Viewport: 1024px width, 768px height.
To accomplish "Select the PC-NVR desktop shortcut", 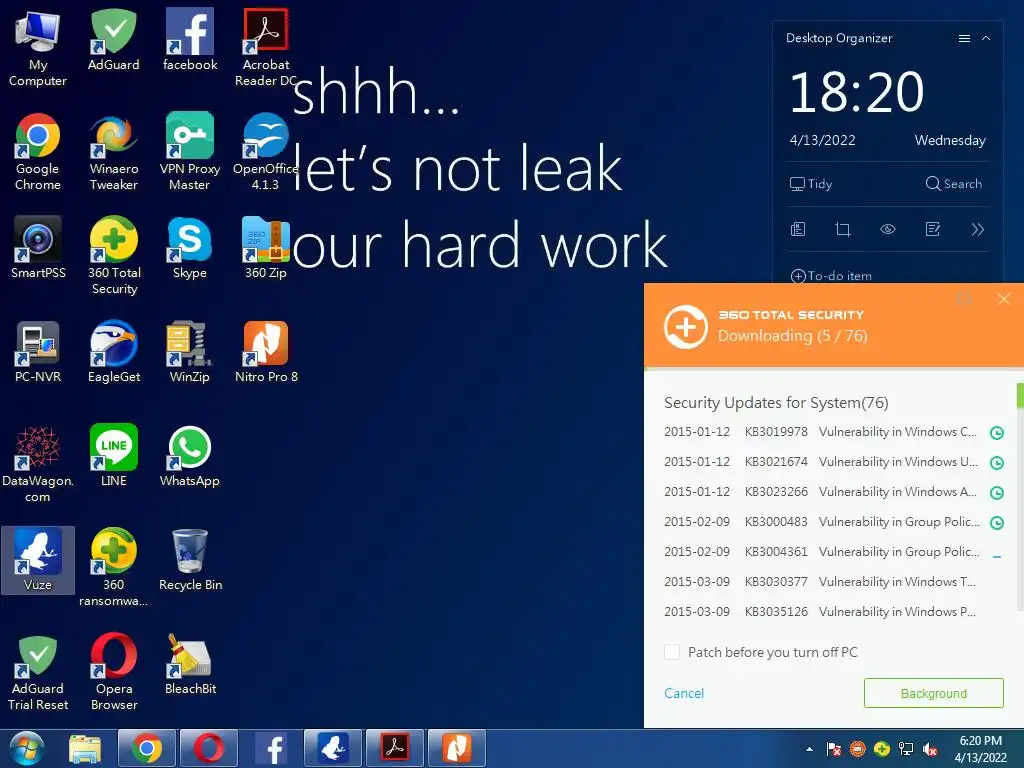I will click(38, 351).
